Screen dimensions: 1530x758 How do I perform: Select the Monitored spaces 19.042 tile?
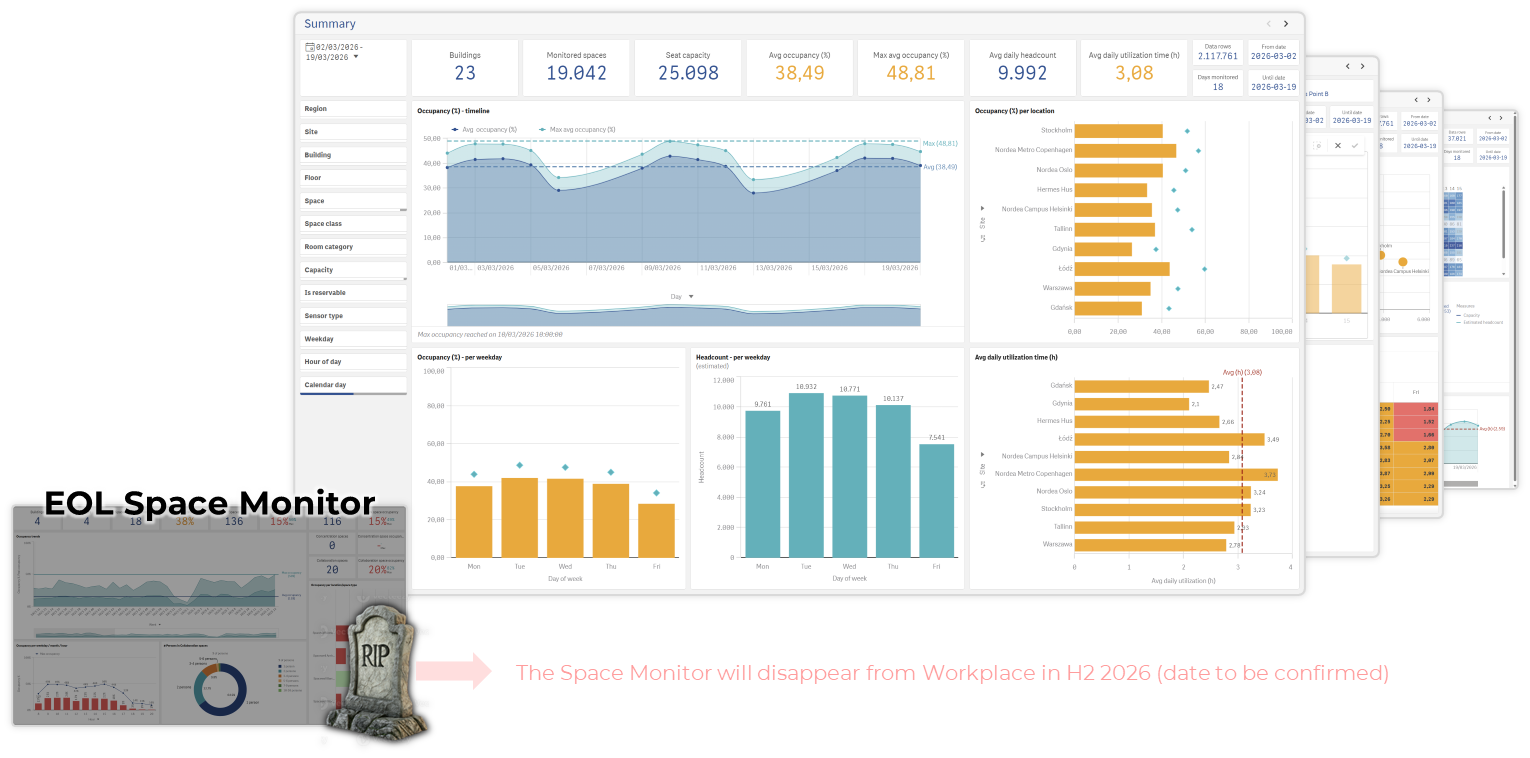click(x=577, y=68)
